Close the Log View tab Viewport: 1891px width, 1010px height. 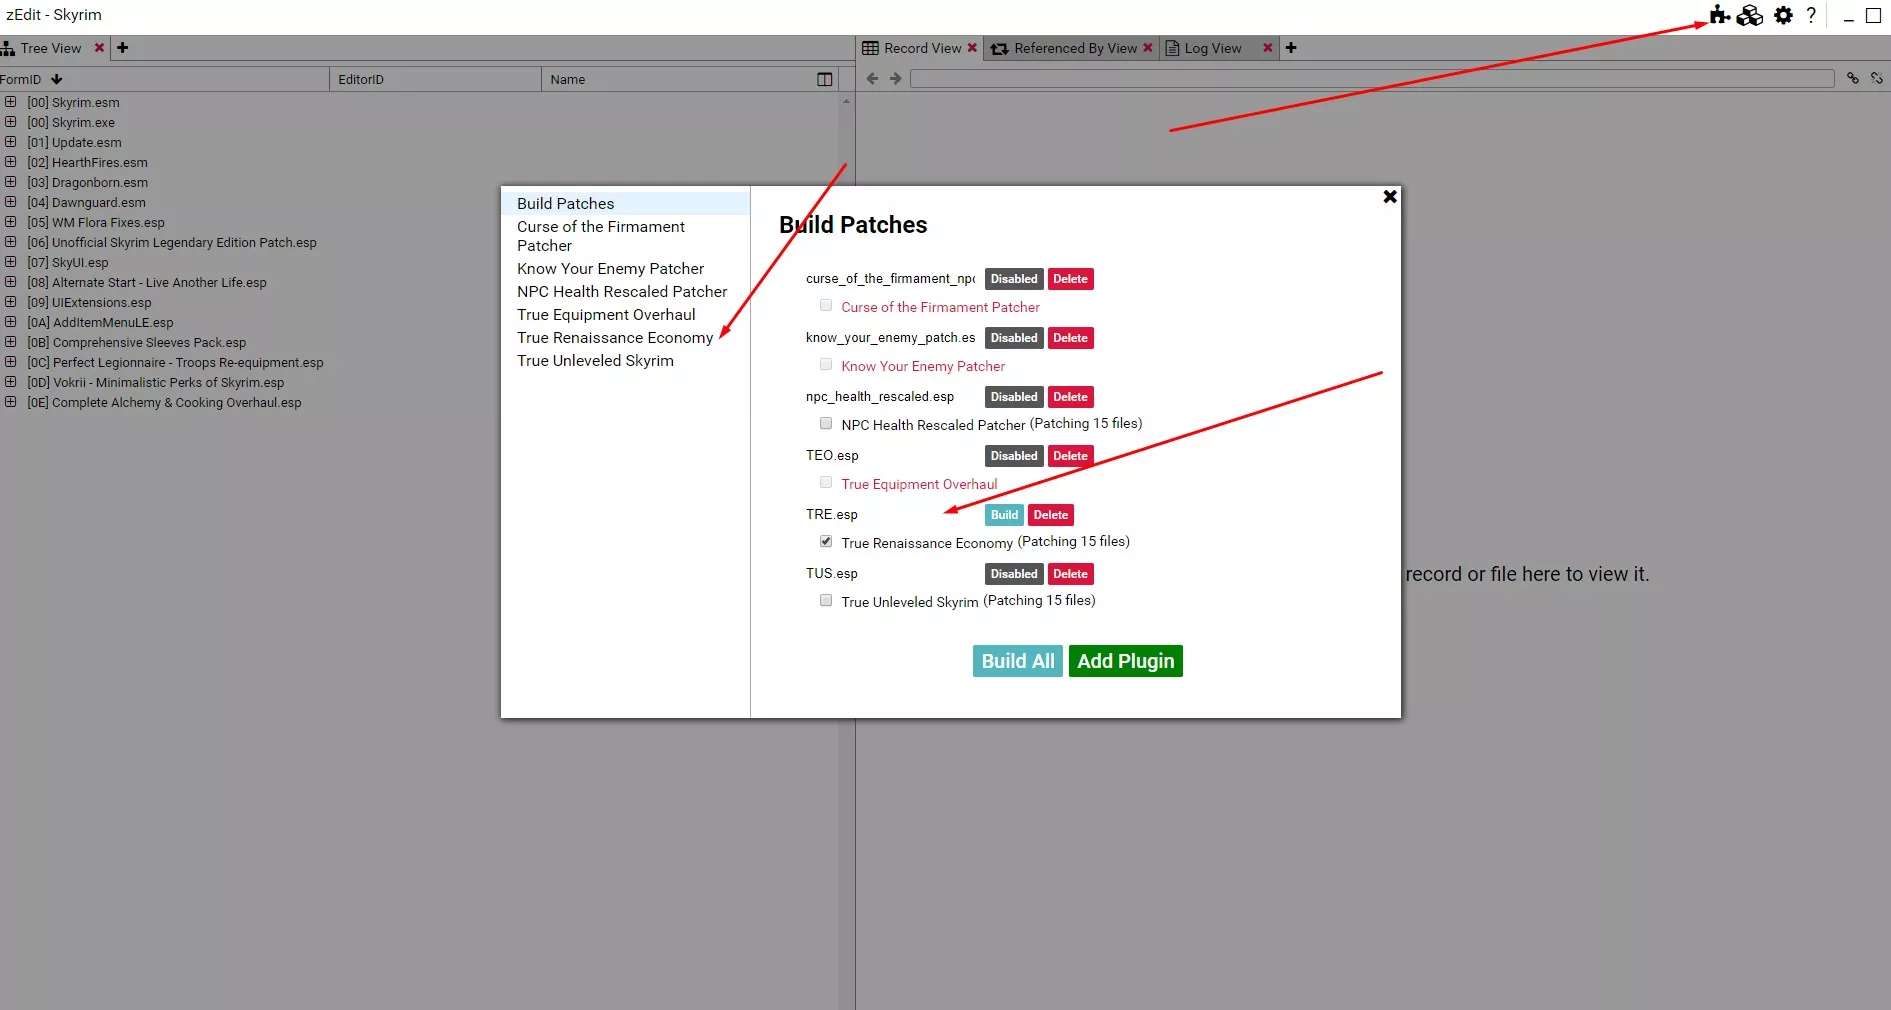pyautogui.click(x=1267, y=48)
